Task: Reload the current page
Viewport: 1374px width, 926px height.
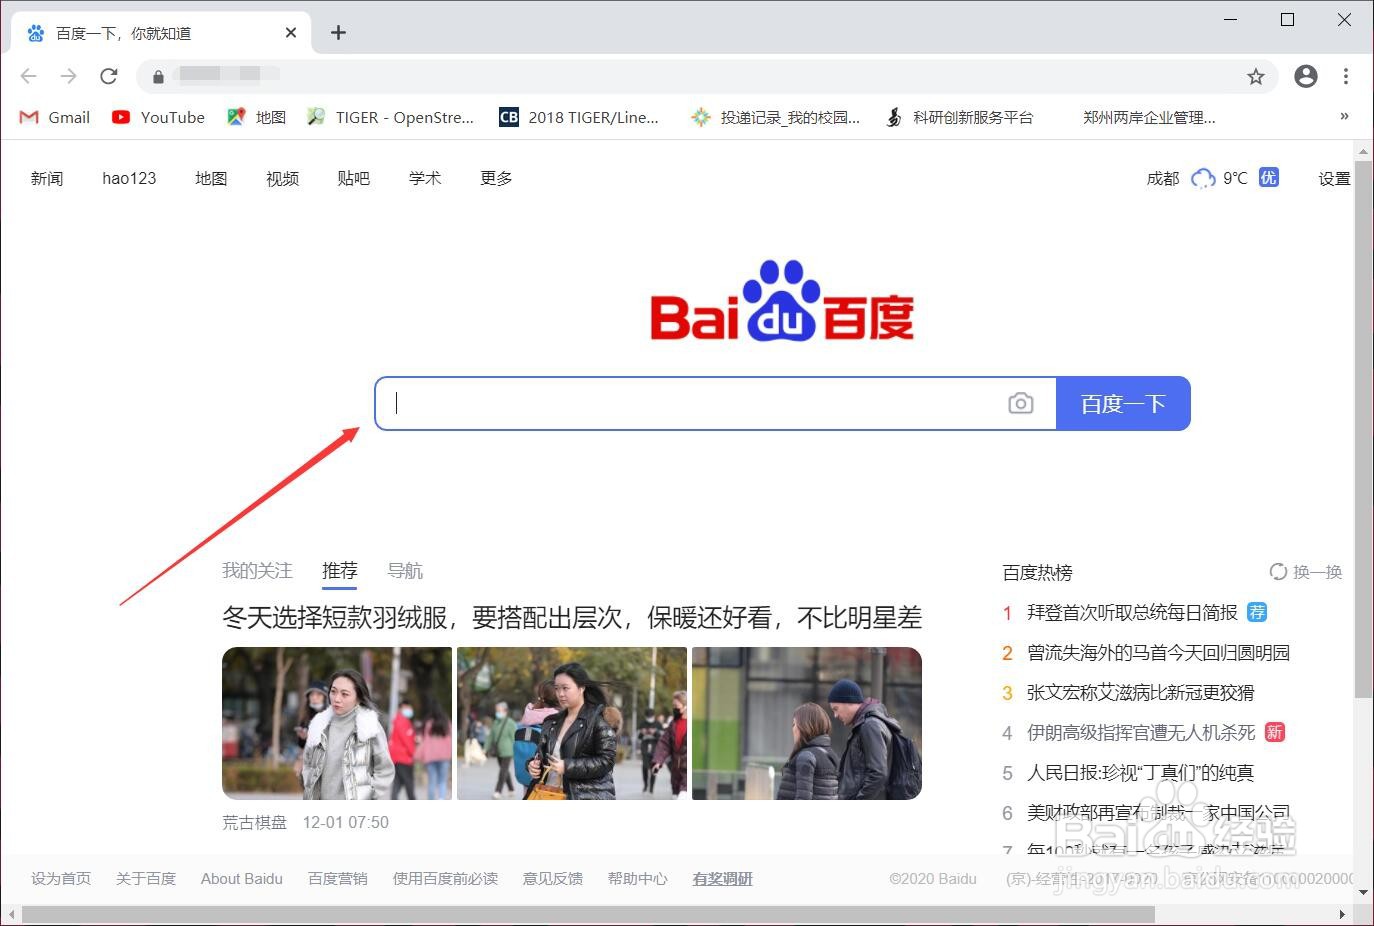Action: [109, 76]
